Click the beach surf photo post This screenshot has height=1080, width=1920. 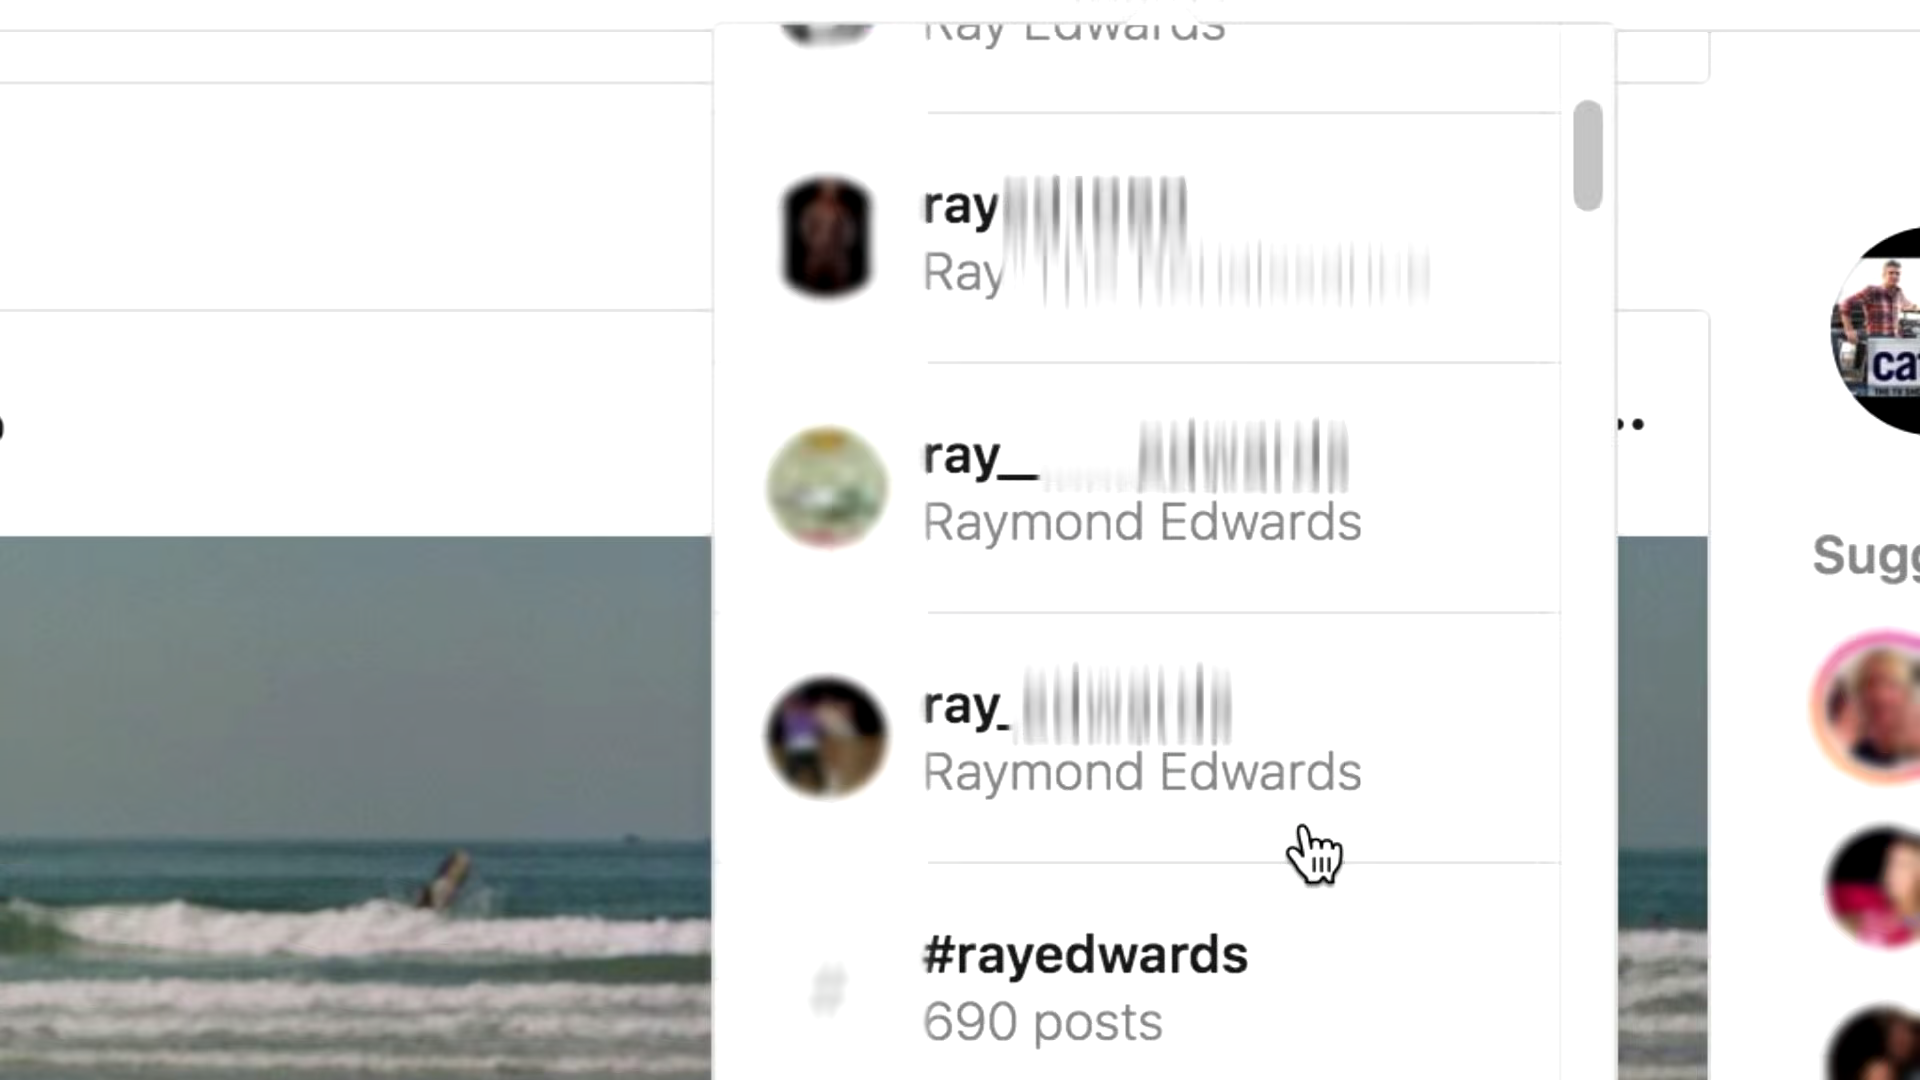pyautogui.click(x=356, y=808)
